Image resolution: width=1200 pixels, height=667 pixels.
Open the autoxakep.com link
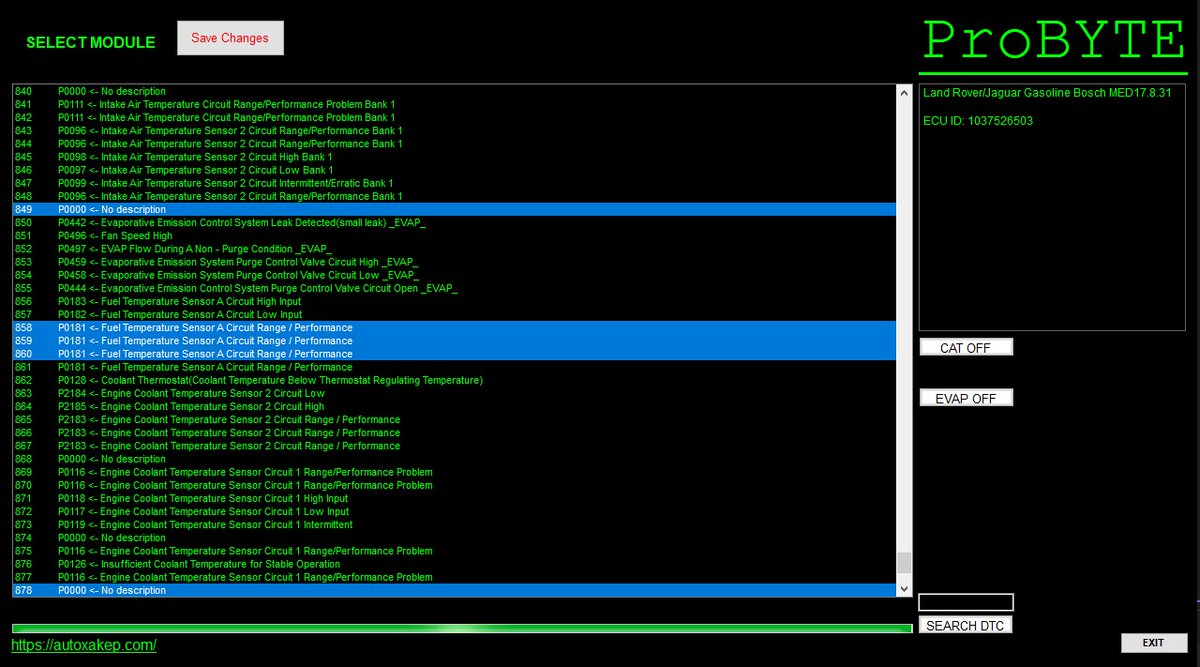(84, 646)
